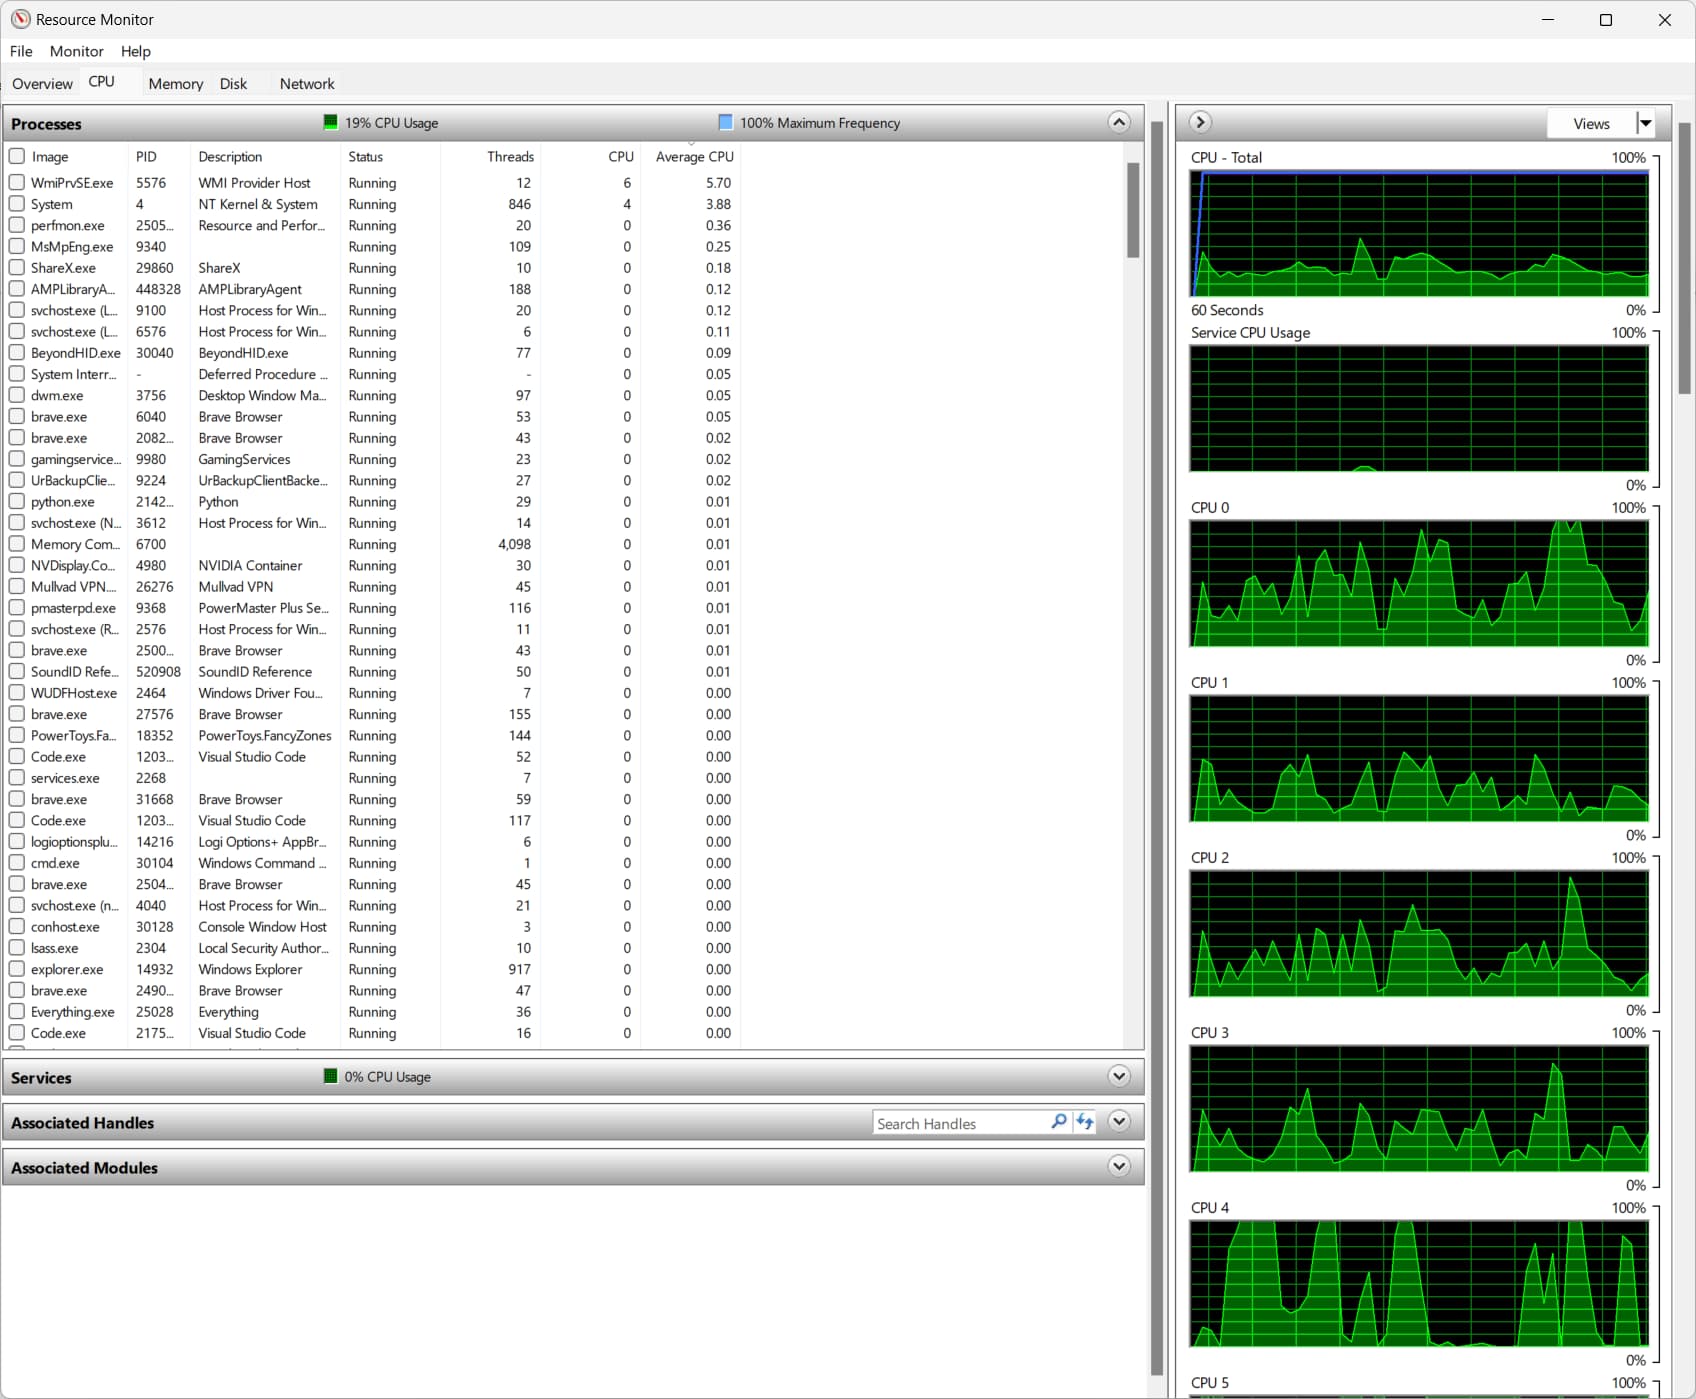The height and width of the screenshot is (1399, 1696).
Task: Sort processes by Average CPU column
Action: point(694,157)
